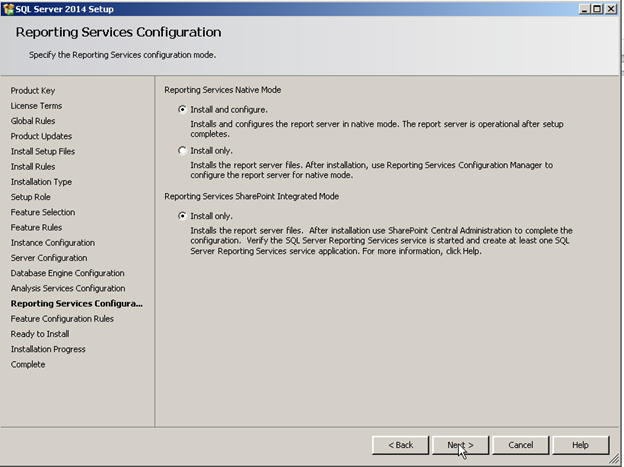624x467 pixels.
Task: Select Native Mode Install and configure option
Action: click(182, 109)
